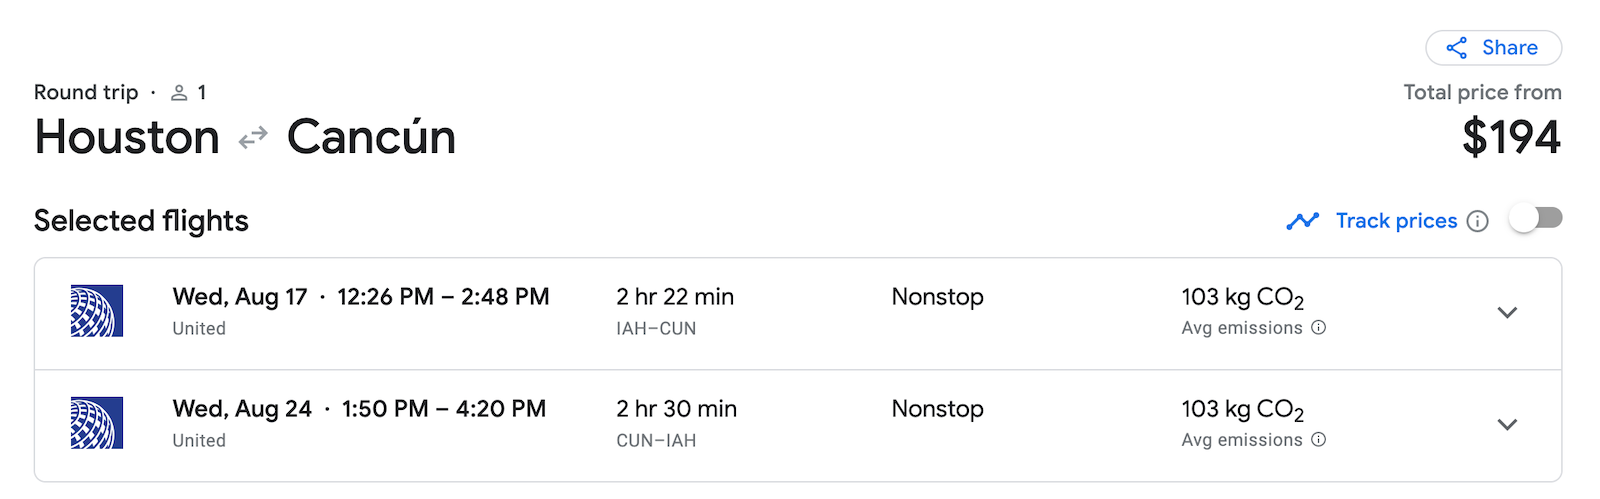The height and width of the screenshot is (499, 1600).
Task: Expand the Aug 17 outbound flight details
Action: [x=1507, y=313]
